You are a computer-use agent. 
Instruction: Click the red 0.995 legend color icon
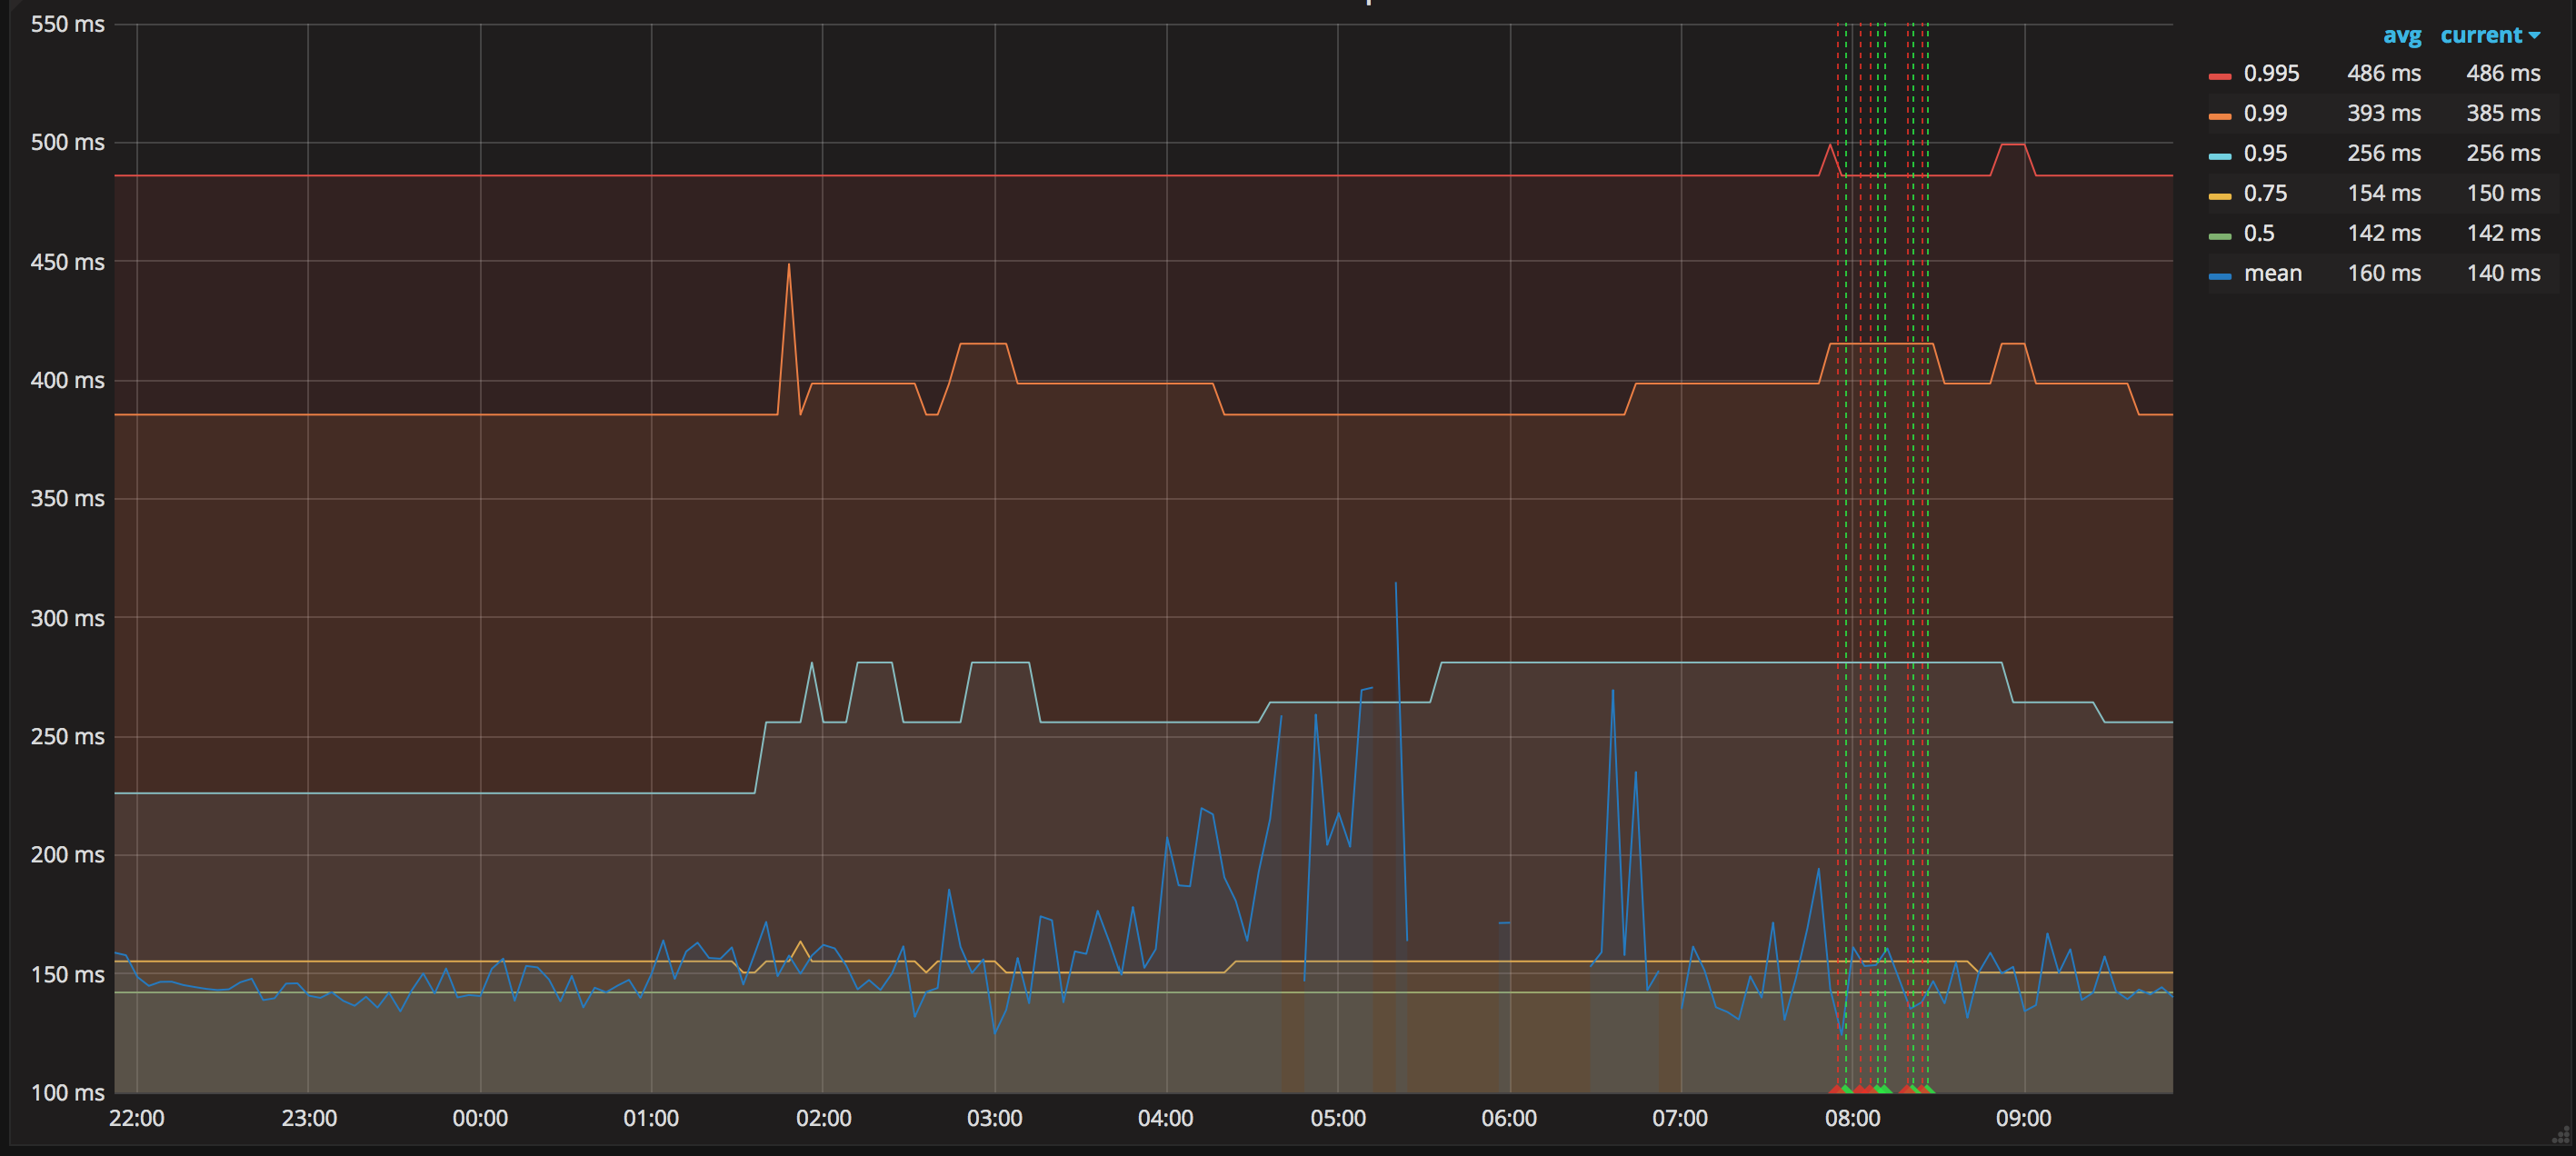[2218, 72]
